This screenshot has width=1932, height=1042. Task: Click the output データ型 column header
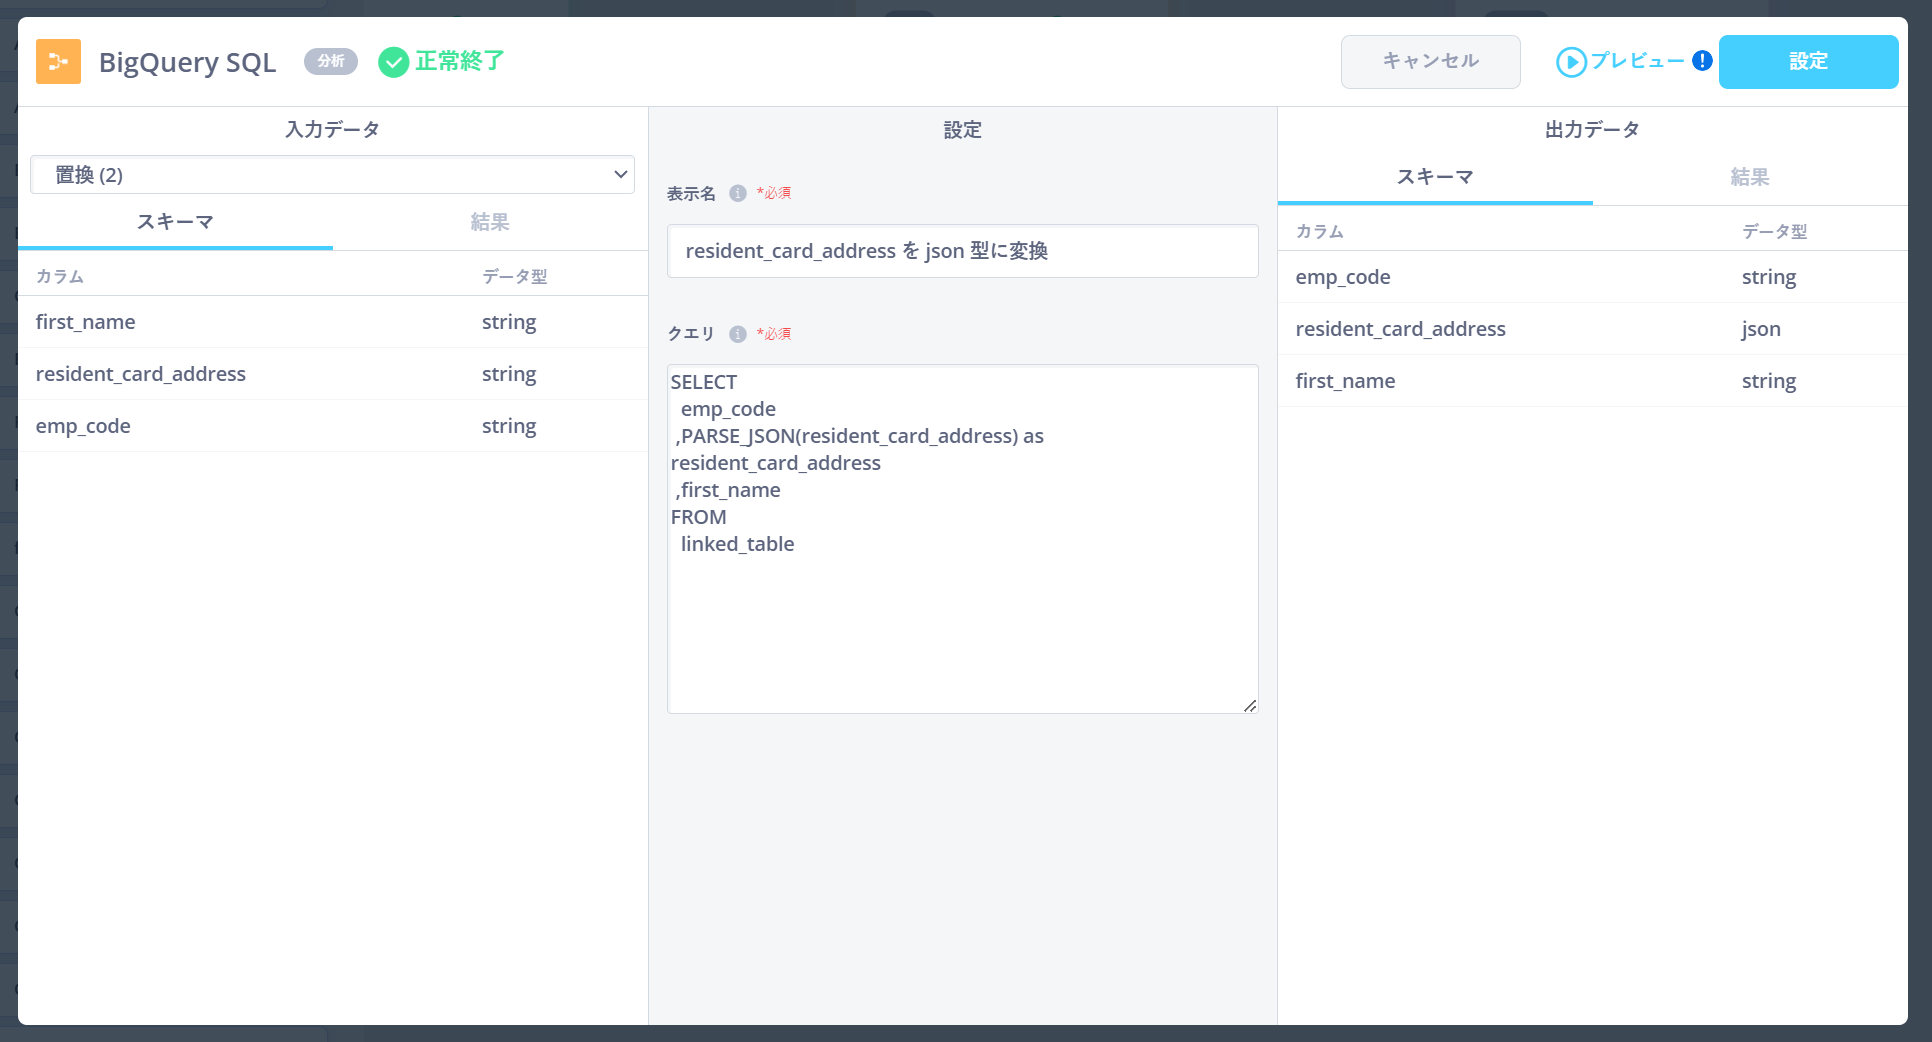(x=1774, y=232)
